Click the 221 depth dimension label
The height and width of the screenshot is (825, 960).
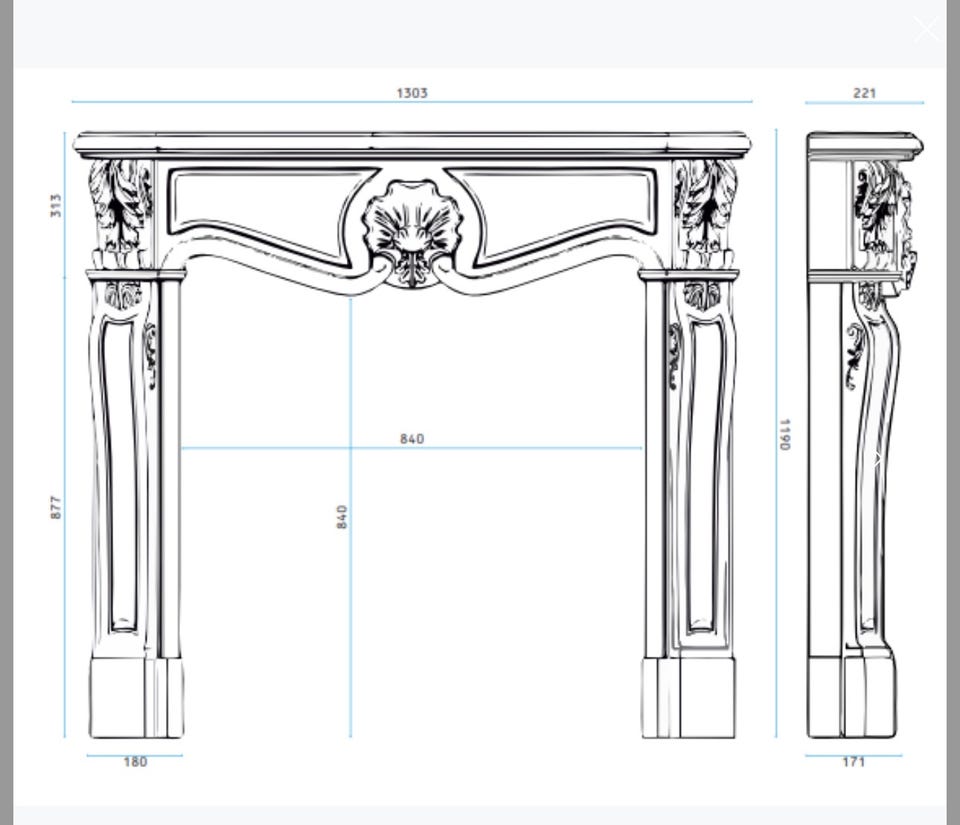tap(864, 93)
